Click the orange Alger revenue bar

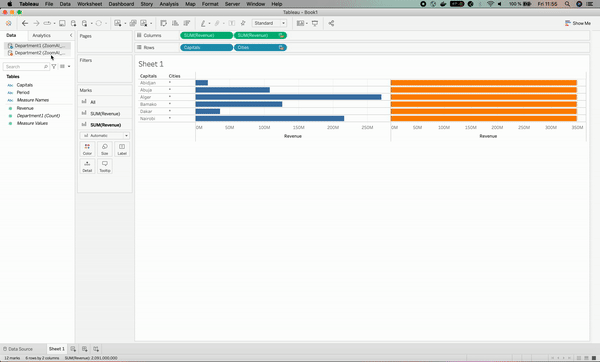click(x=484, y=97)
